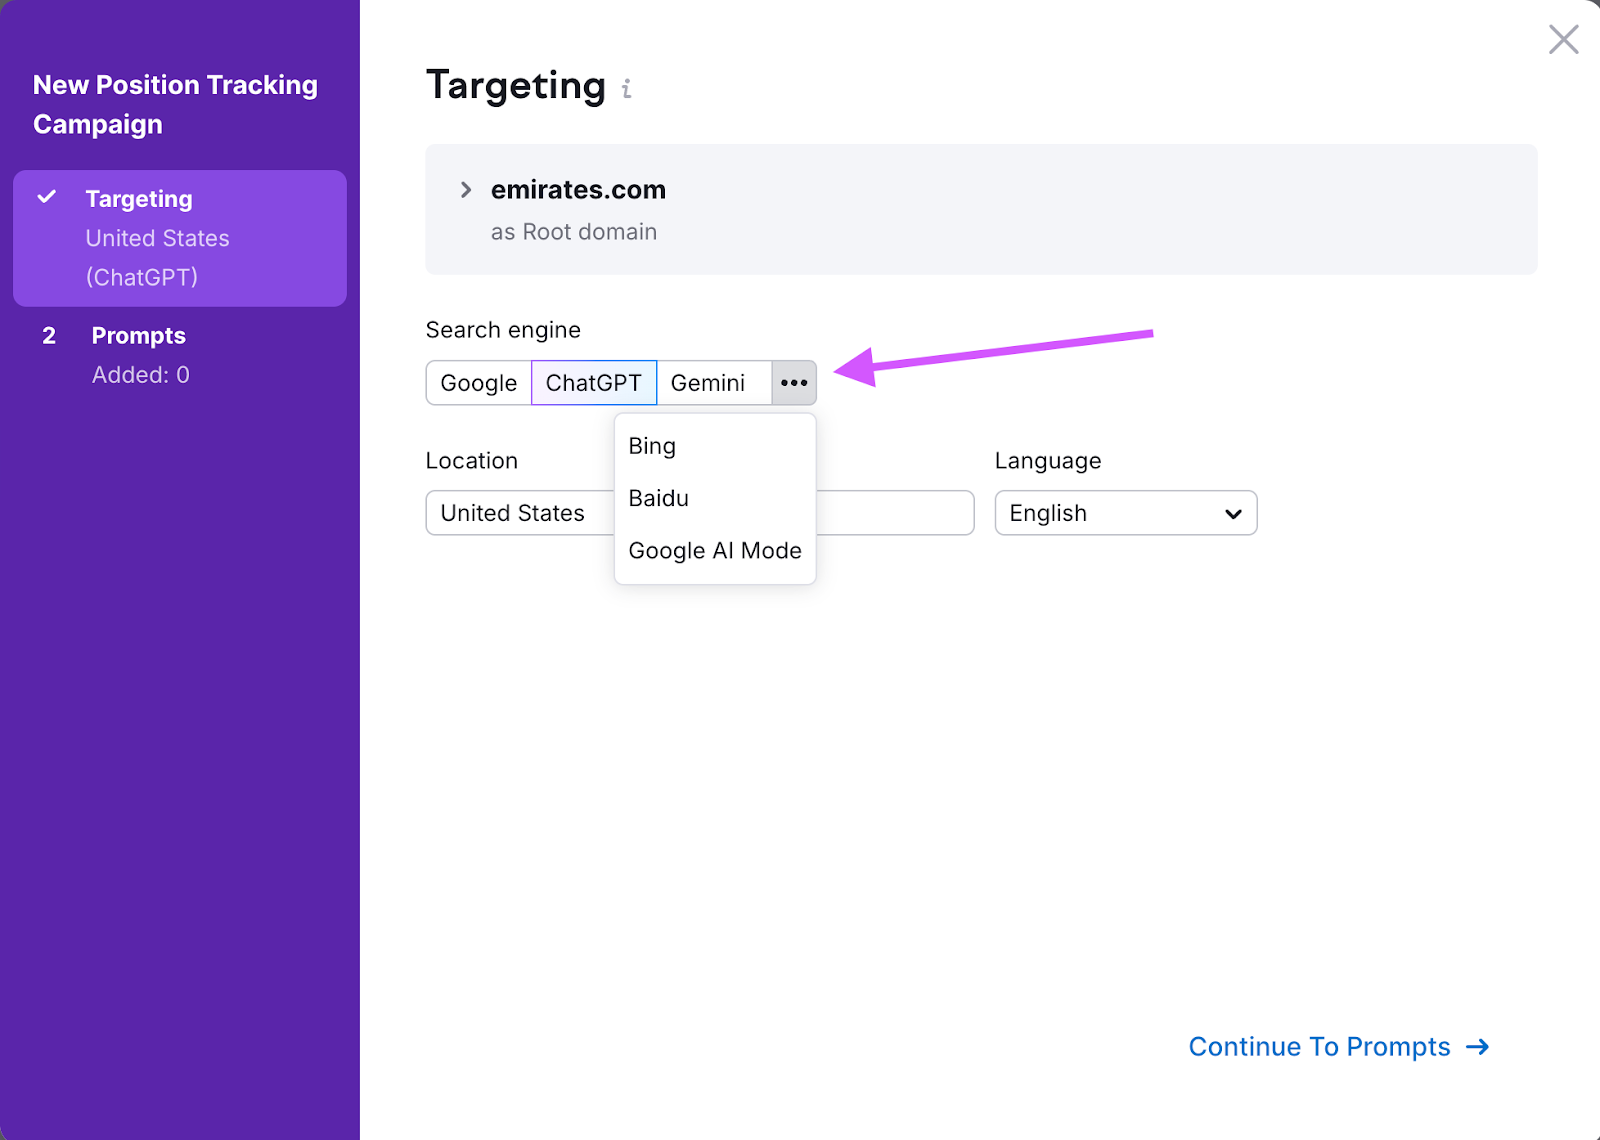Viewport: 1600px width, 1140px height.
Task: Click the Language dropdown chevron arrow
Action: (x=1233, y=514)
